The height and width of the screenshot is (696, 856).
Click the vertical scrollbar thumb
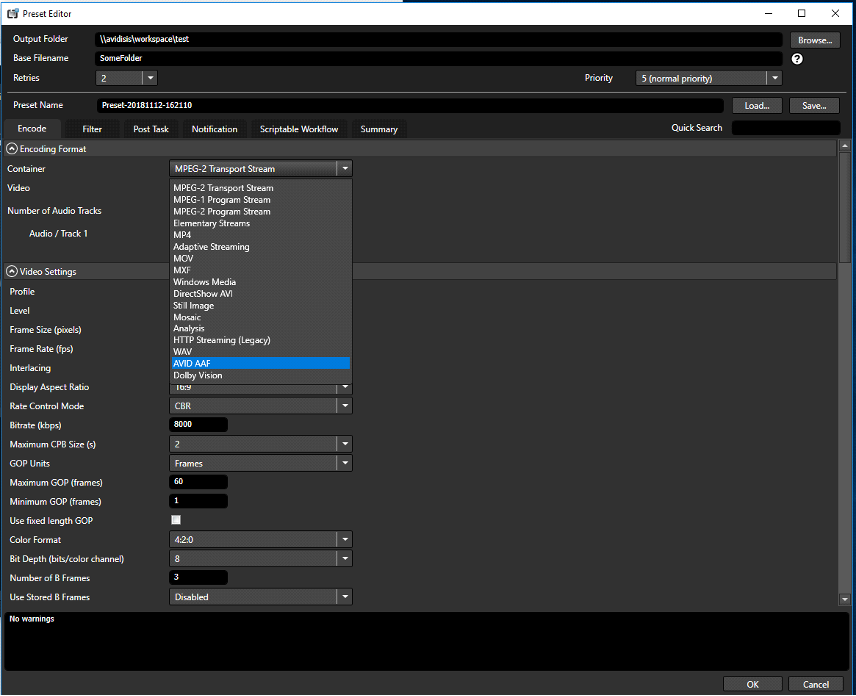[845, 207]
